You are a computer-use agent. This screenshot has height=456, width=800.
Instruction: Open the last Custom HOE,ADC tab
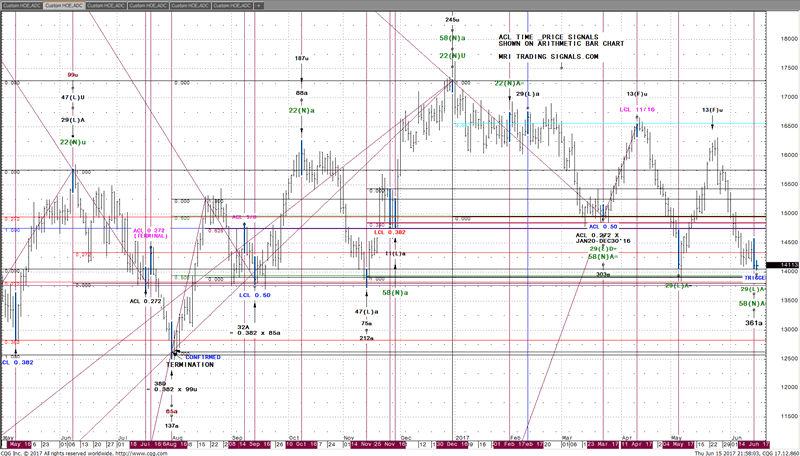pos(230,5)
